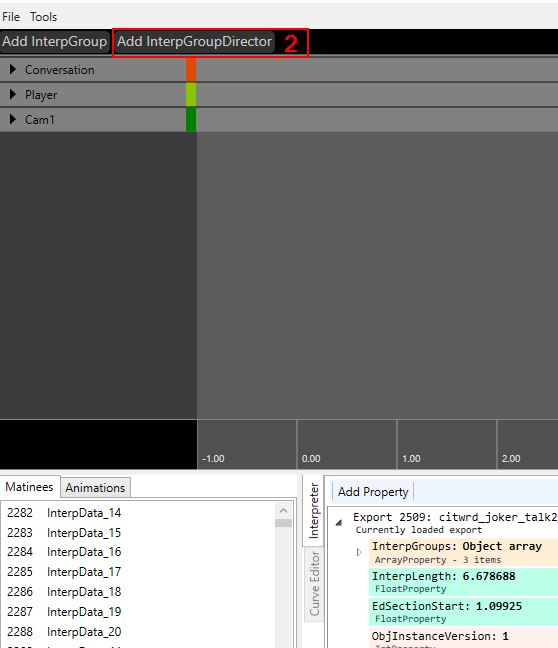This screenshot has height=648, width=558.
Task: Select the ObjInstanceVersion property row
Action: tap(463, 638)
